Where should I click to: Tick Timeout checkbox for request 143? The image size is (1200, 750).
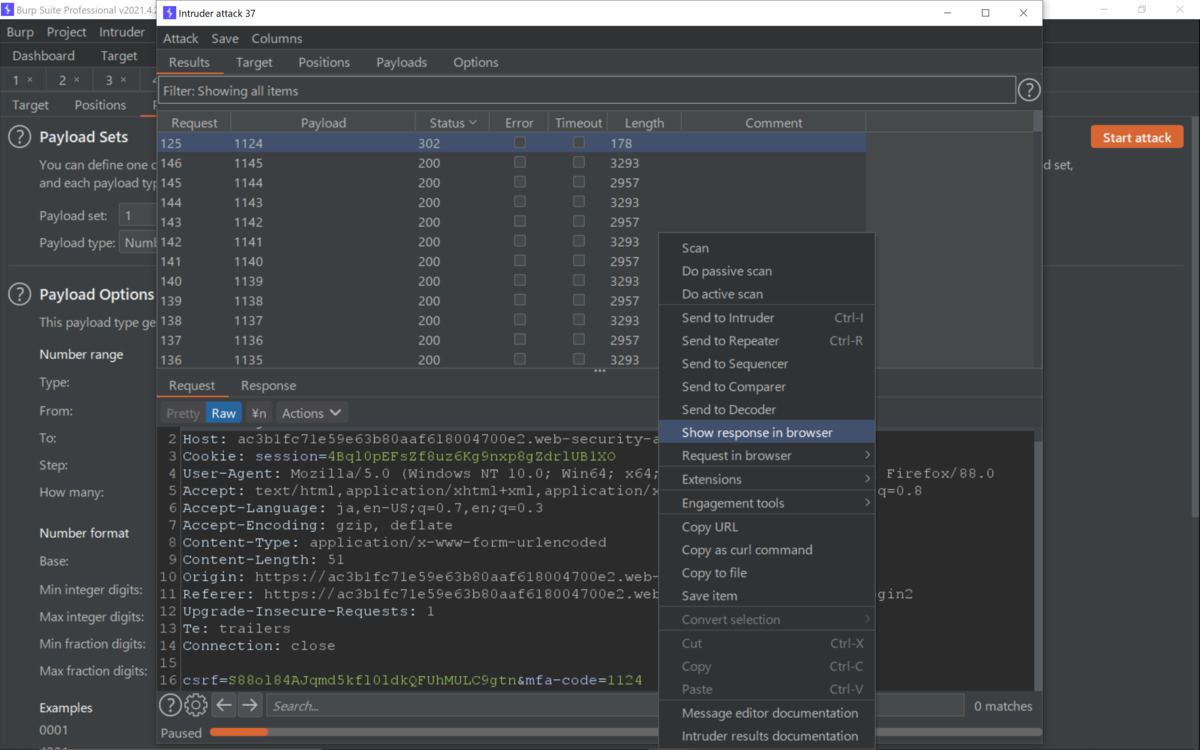pyautogui.click(x=578, y=222)
